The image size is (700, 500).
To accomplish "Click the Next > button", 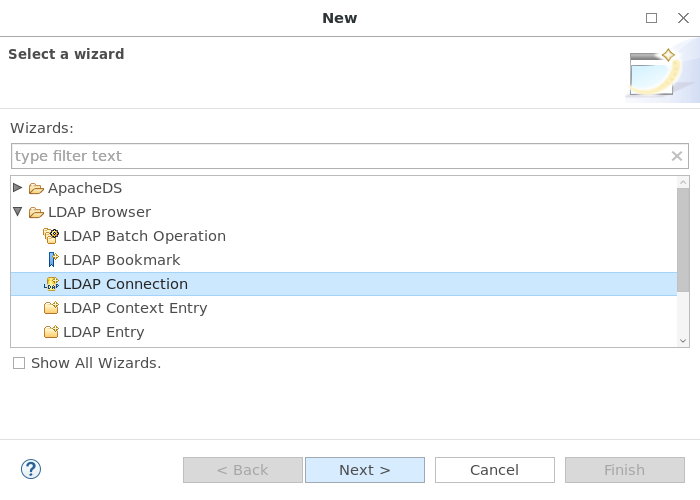I will (365, 470).
